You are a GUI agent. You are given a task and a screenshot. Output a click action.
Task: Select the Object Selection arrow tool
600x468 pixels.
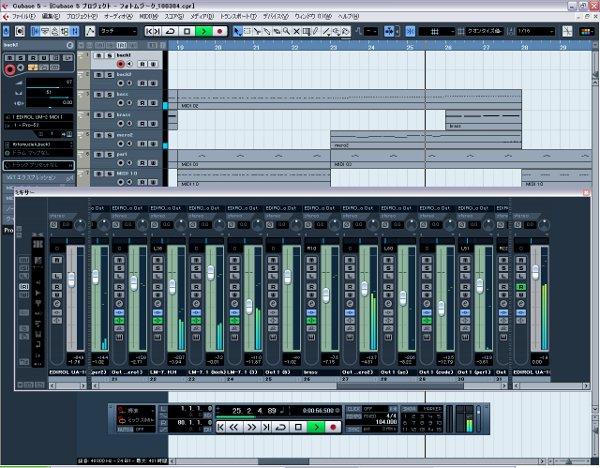click(x=237, y=31)
